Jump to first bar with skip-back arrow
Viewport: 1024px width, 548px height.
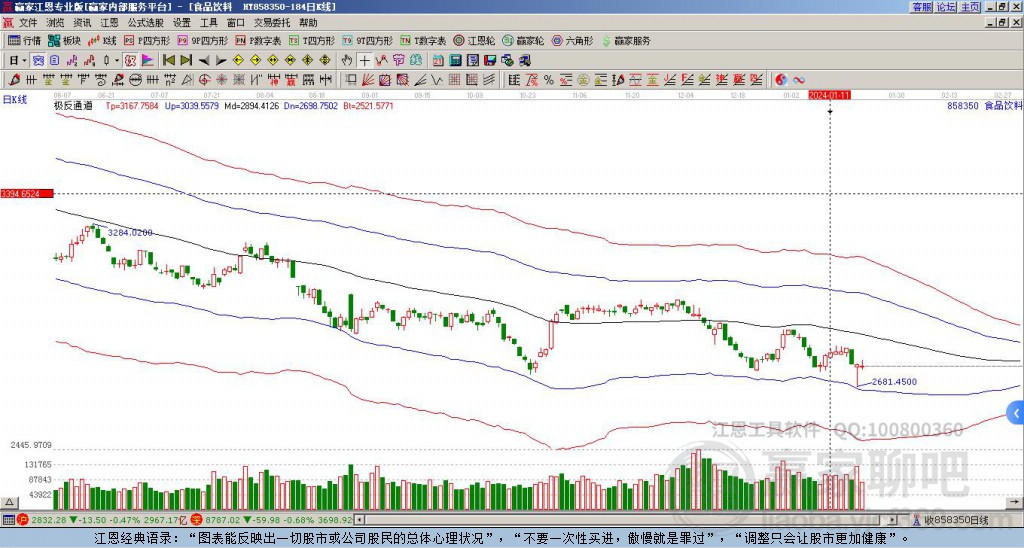tap(169, 60)
